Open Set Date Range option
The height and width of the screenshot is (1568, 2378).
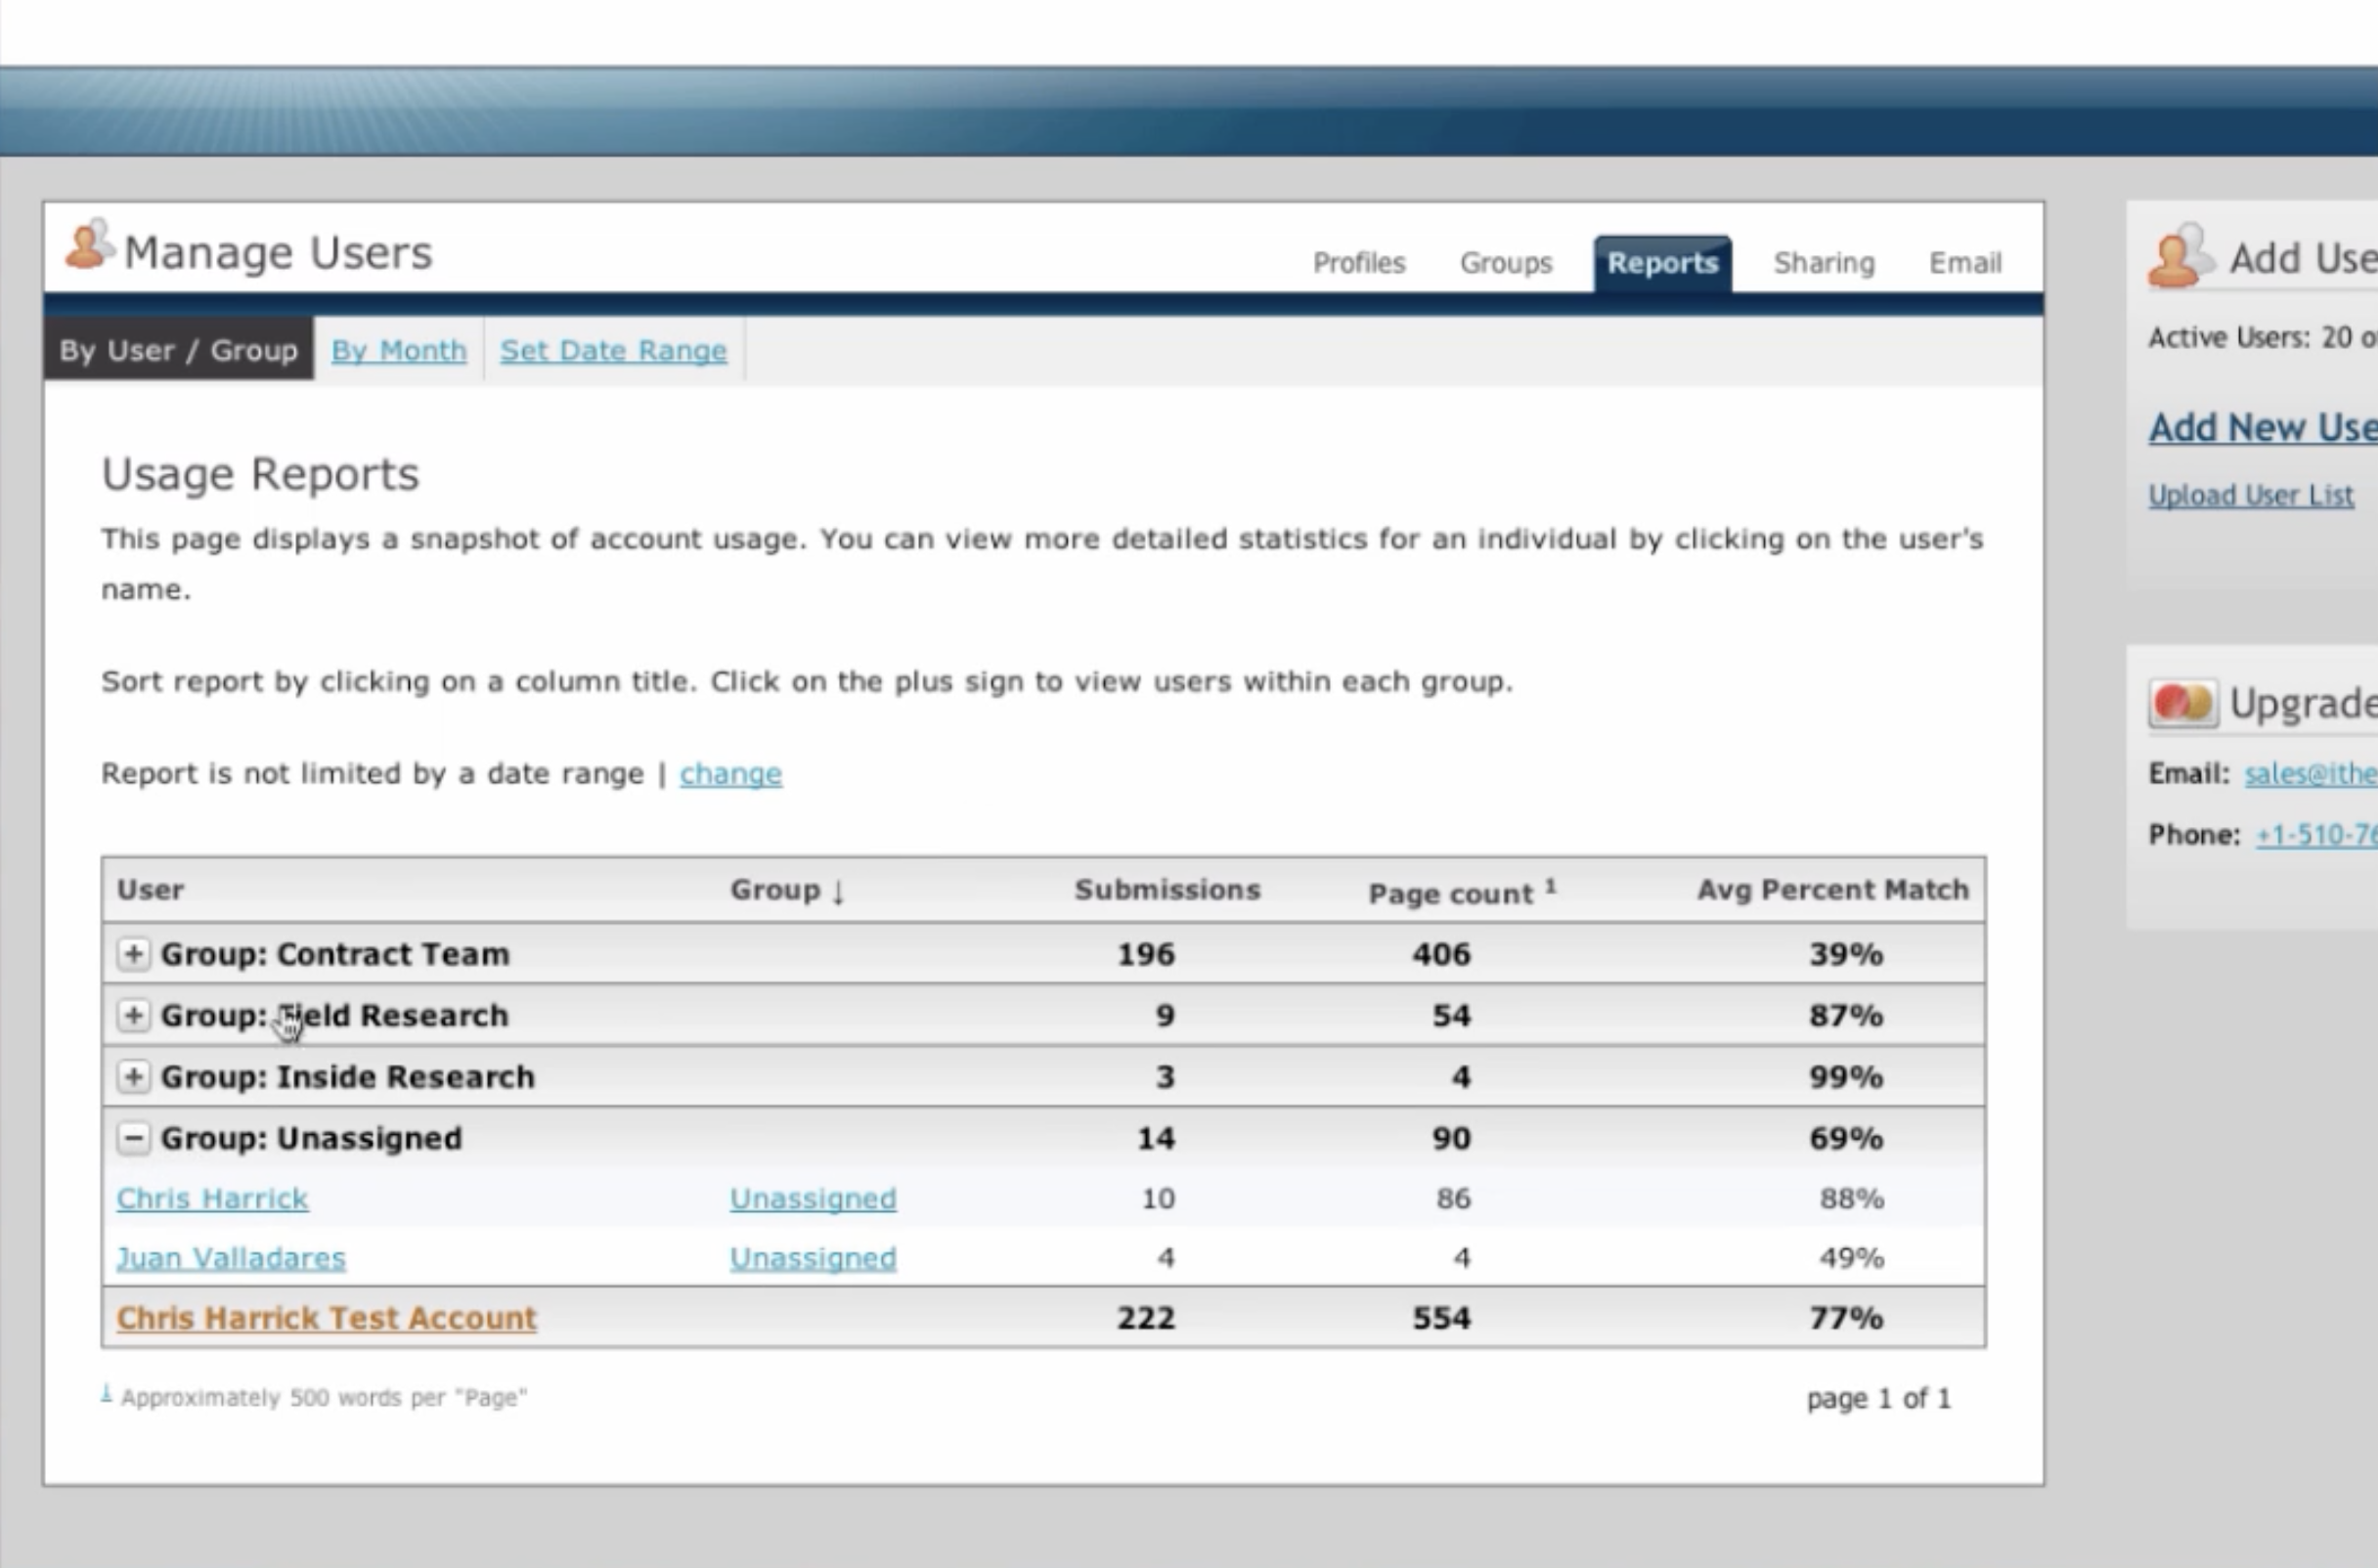click(x=613, y=351)
